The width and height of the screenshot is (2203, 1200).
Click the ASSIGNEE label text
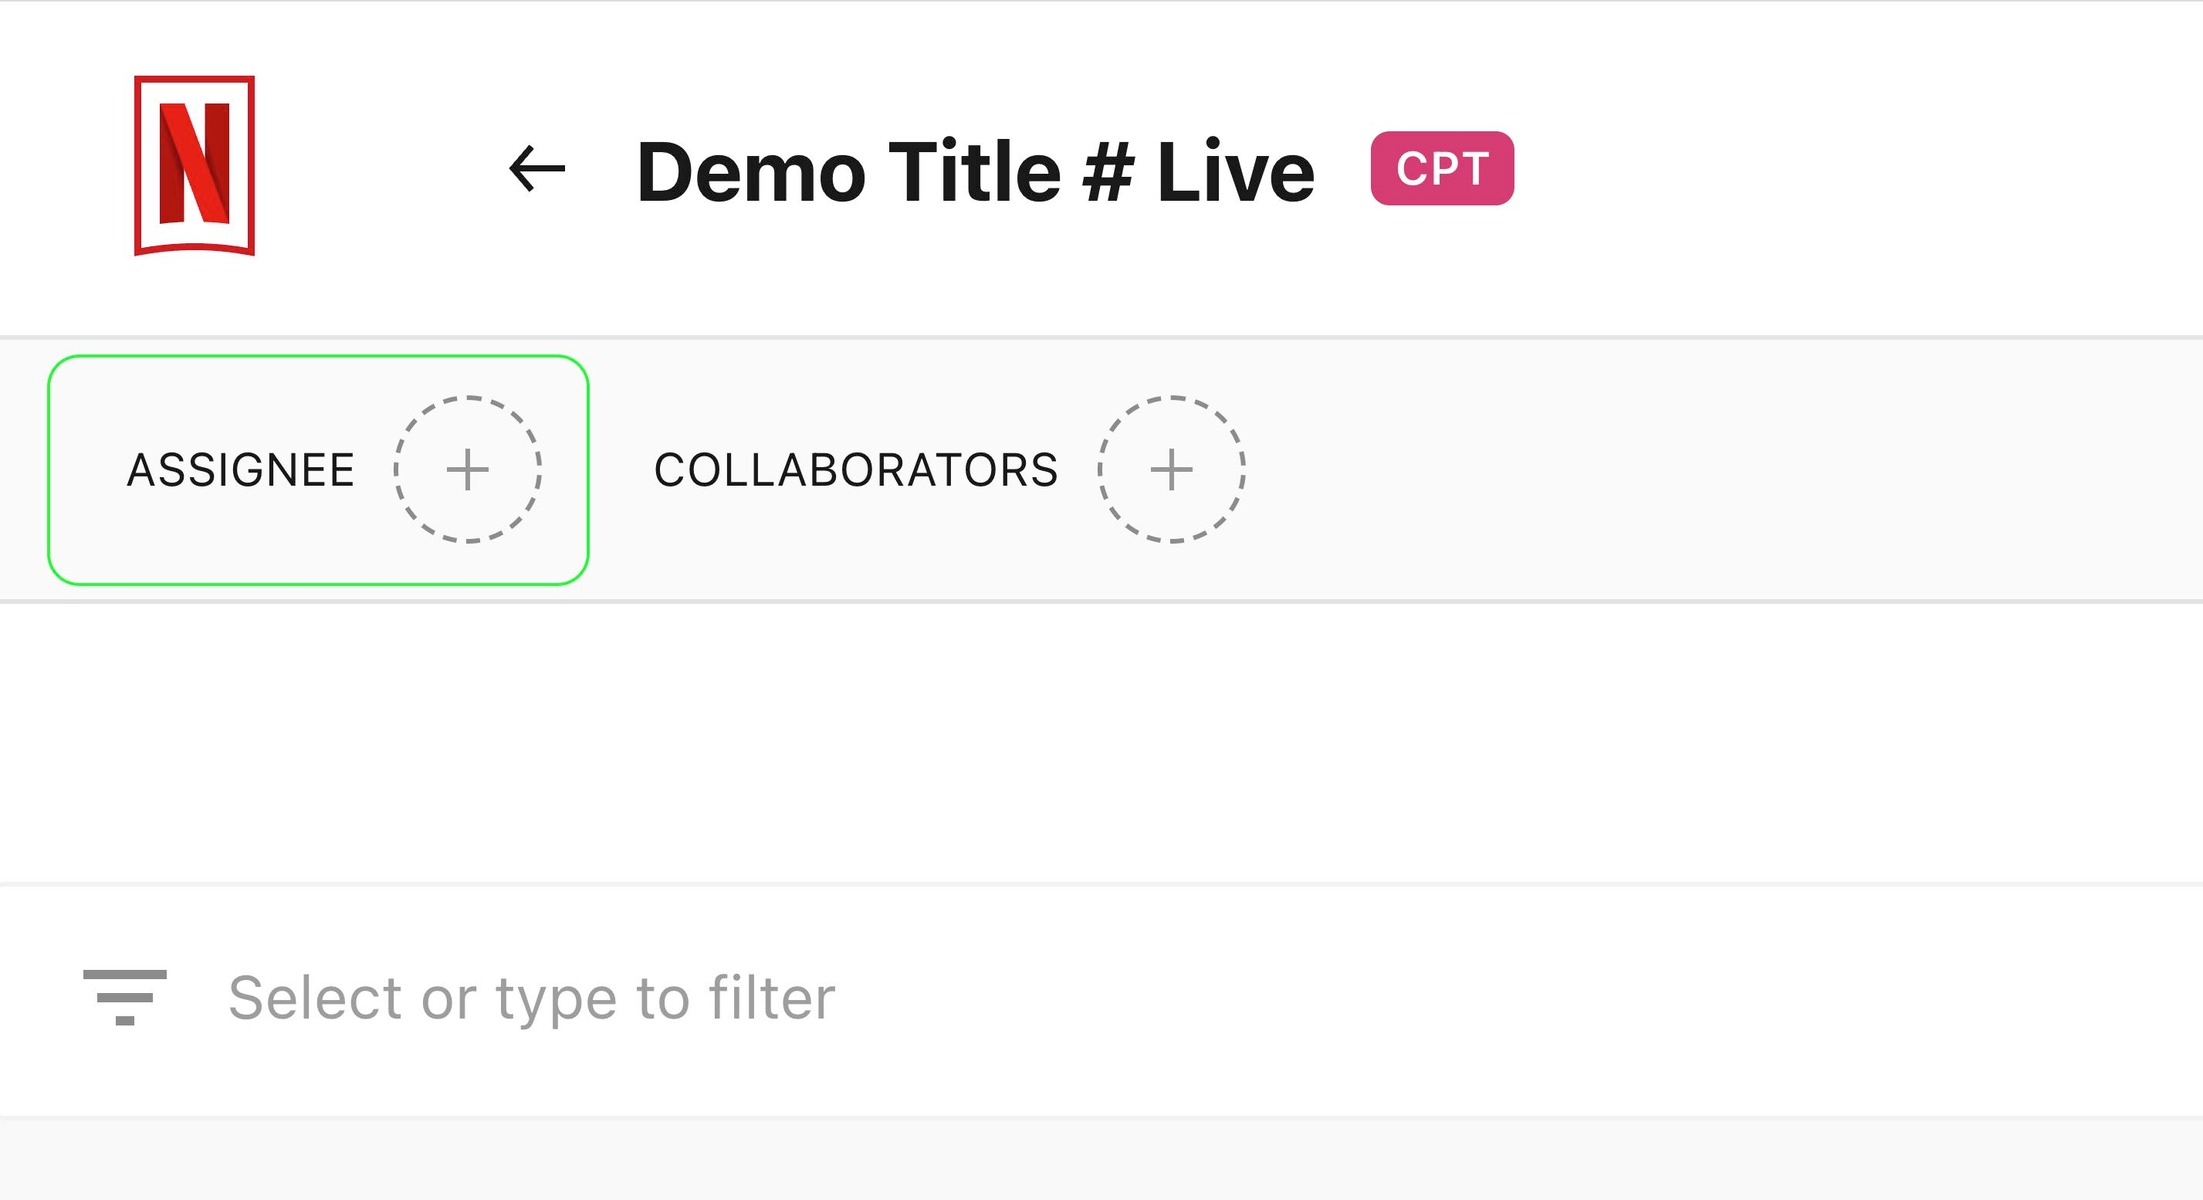point(241,470)
